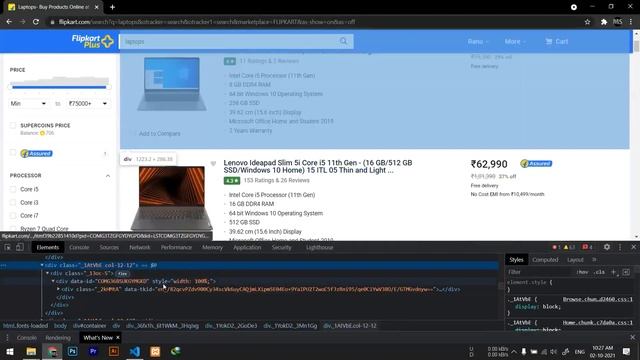Enable the Assured filter checkbox
The height and width of the screenshot is (360, 640).
point(13,153)
